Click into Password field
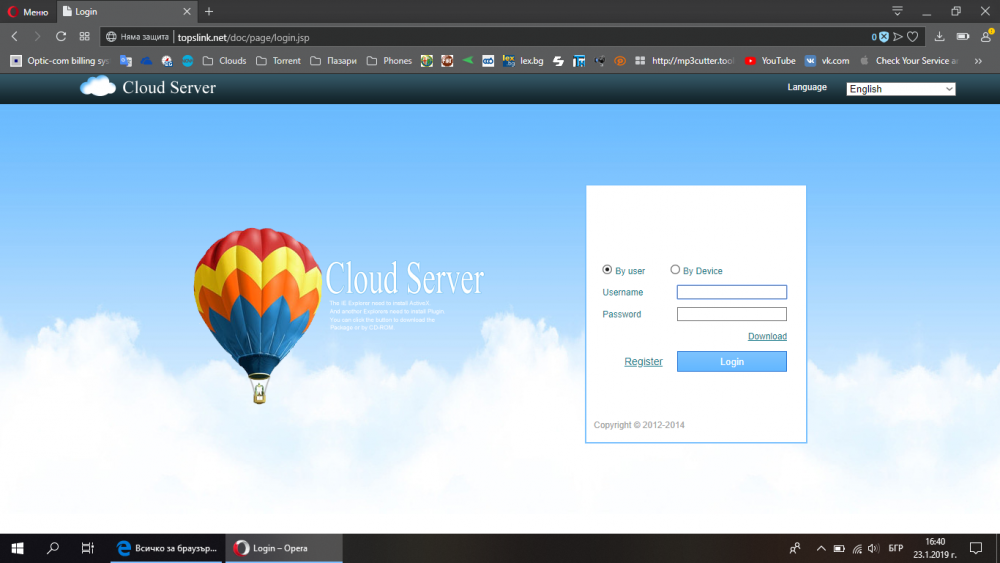The width and height of the screenshot is (1000, 563). click(x=732, y=314)
